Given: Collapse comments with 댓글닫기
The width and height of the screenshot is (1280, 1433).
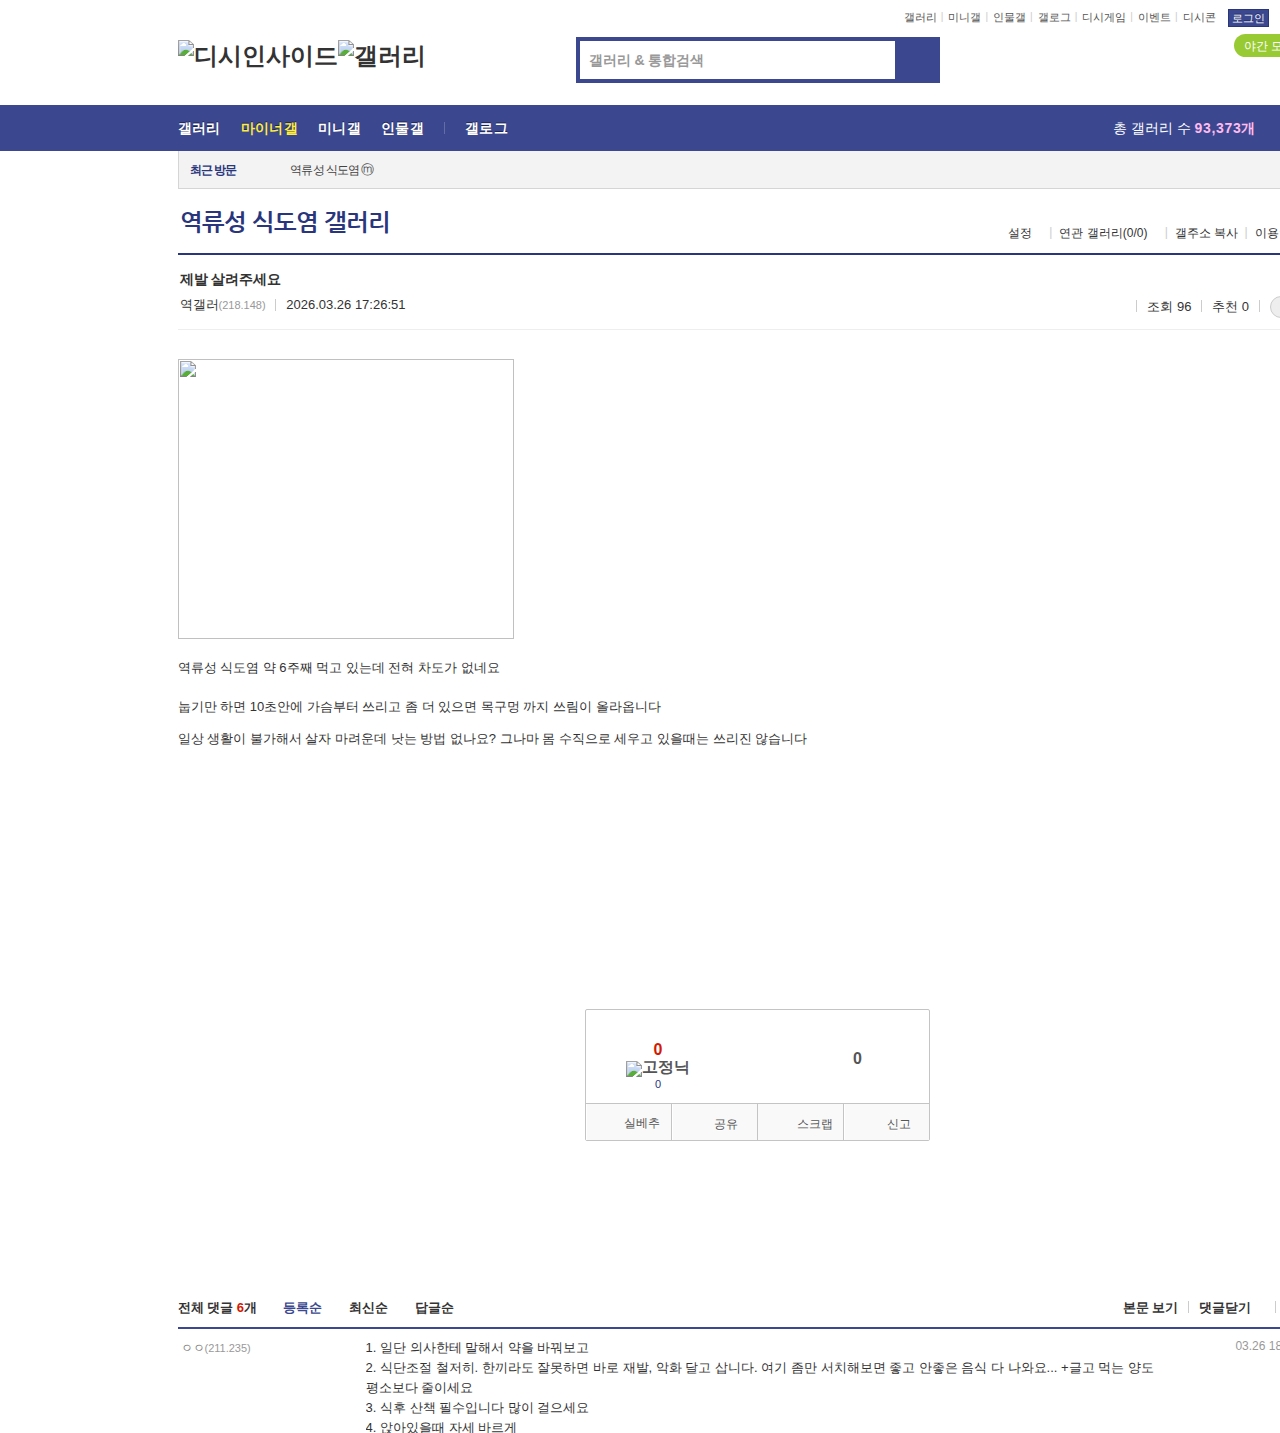Looking at the screenshot, I should 1225,1308.
